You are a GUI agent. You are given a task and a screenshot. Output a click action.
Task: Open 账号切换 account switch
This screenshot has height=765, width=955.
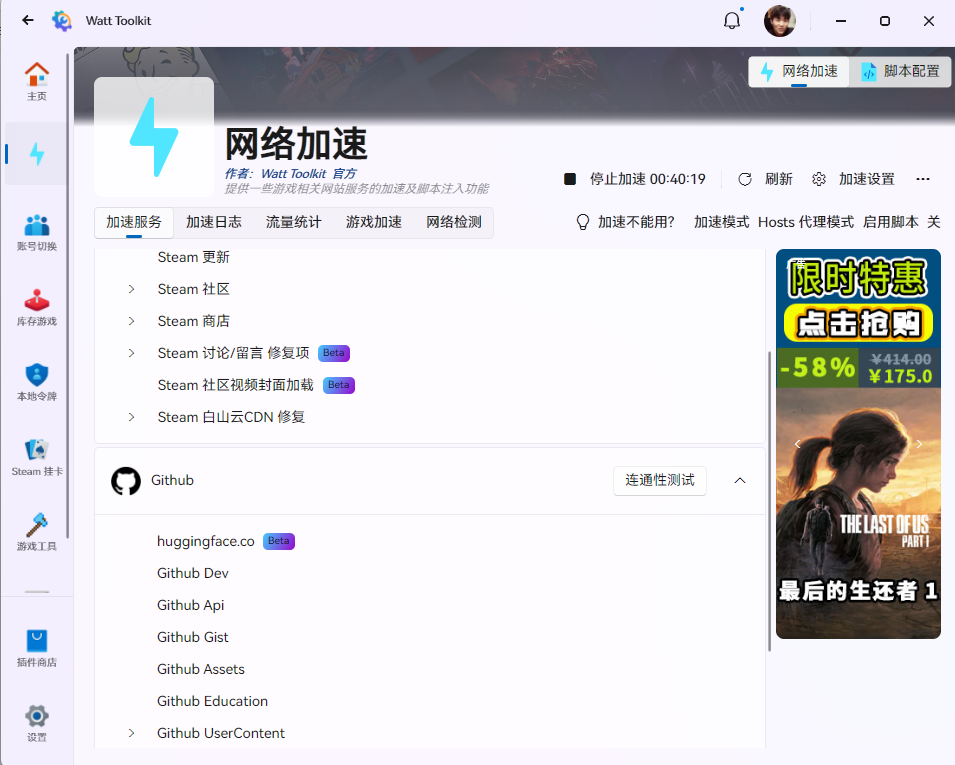point(37,233)
